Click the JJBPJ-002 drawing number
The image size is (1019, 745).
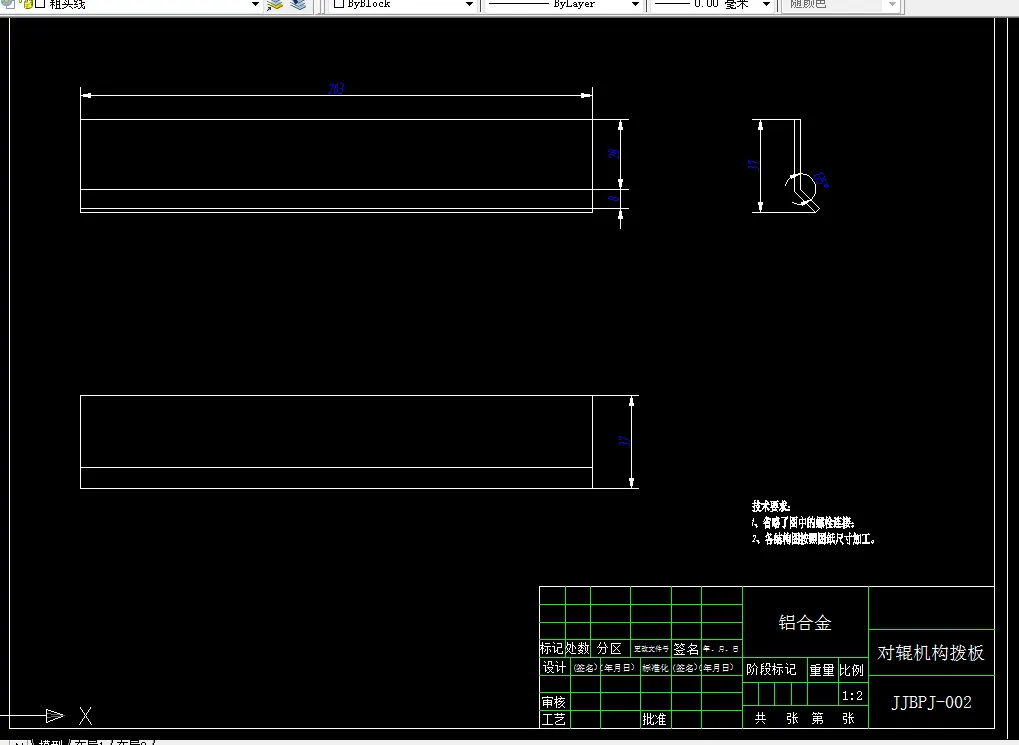click(x=931, y=702)
